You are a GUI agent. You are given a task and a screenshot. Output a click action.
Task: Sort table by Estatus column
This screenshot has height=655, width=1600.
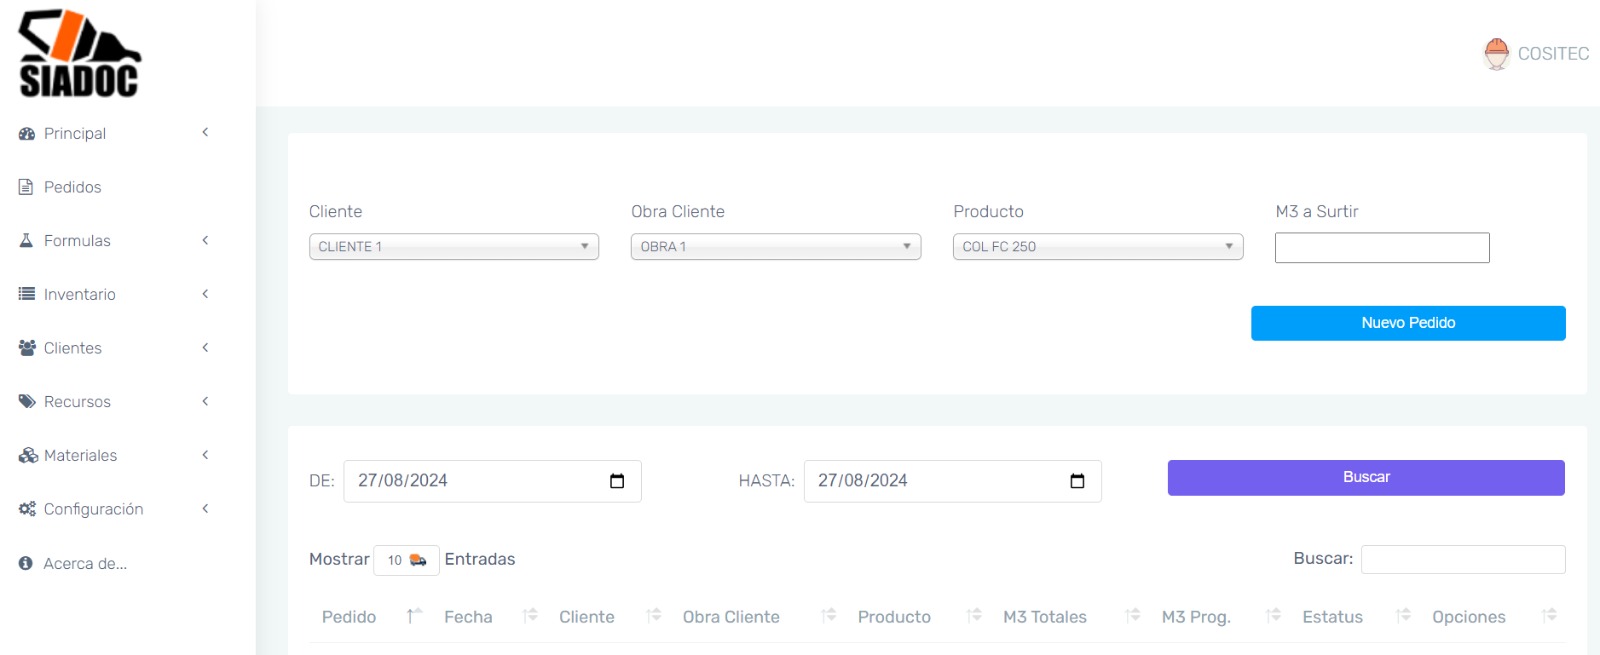click(x=1332, y=617)
